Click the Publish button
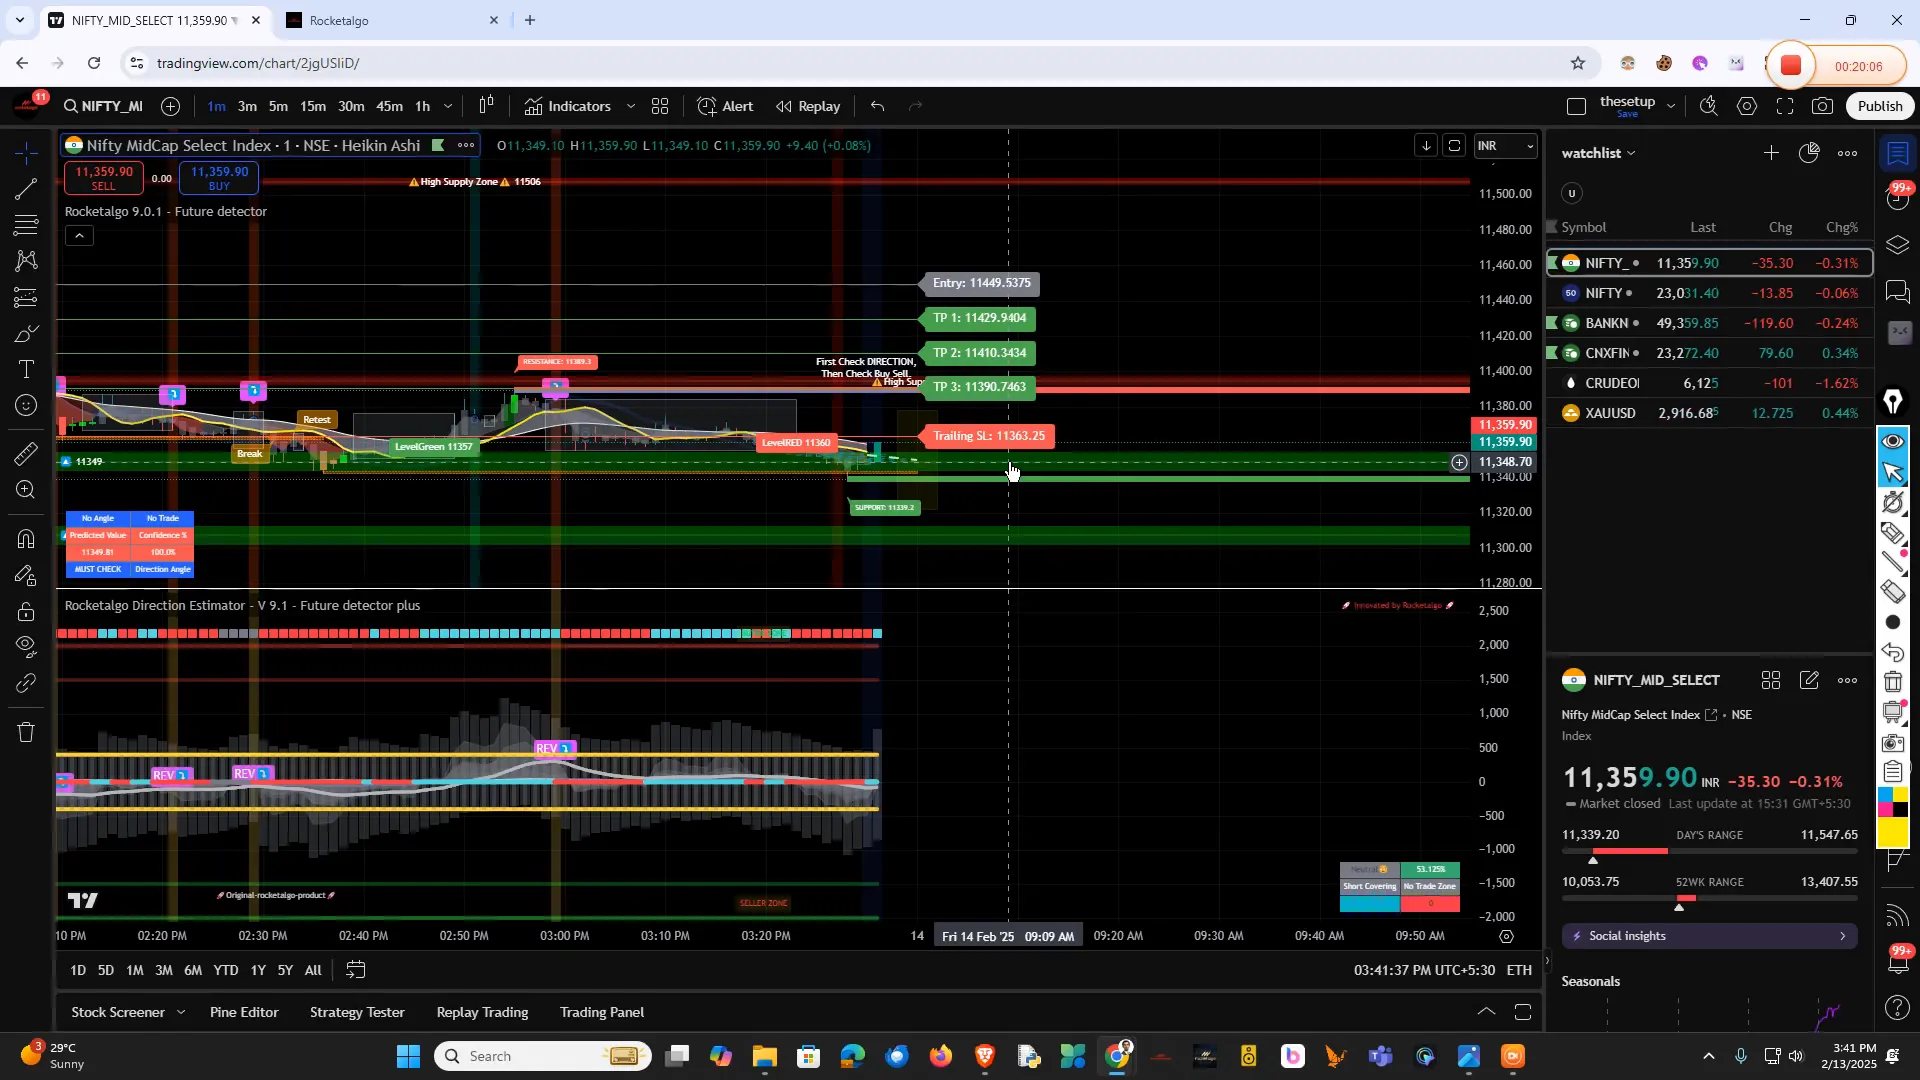This screenshot has width=1920, height=1080. [x=1879, y=105]
